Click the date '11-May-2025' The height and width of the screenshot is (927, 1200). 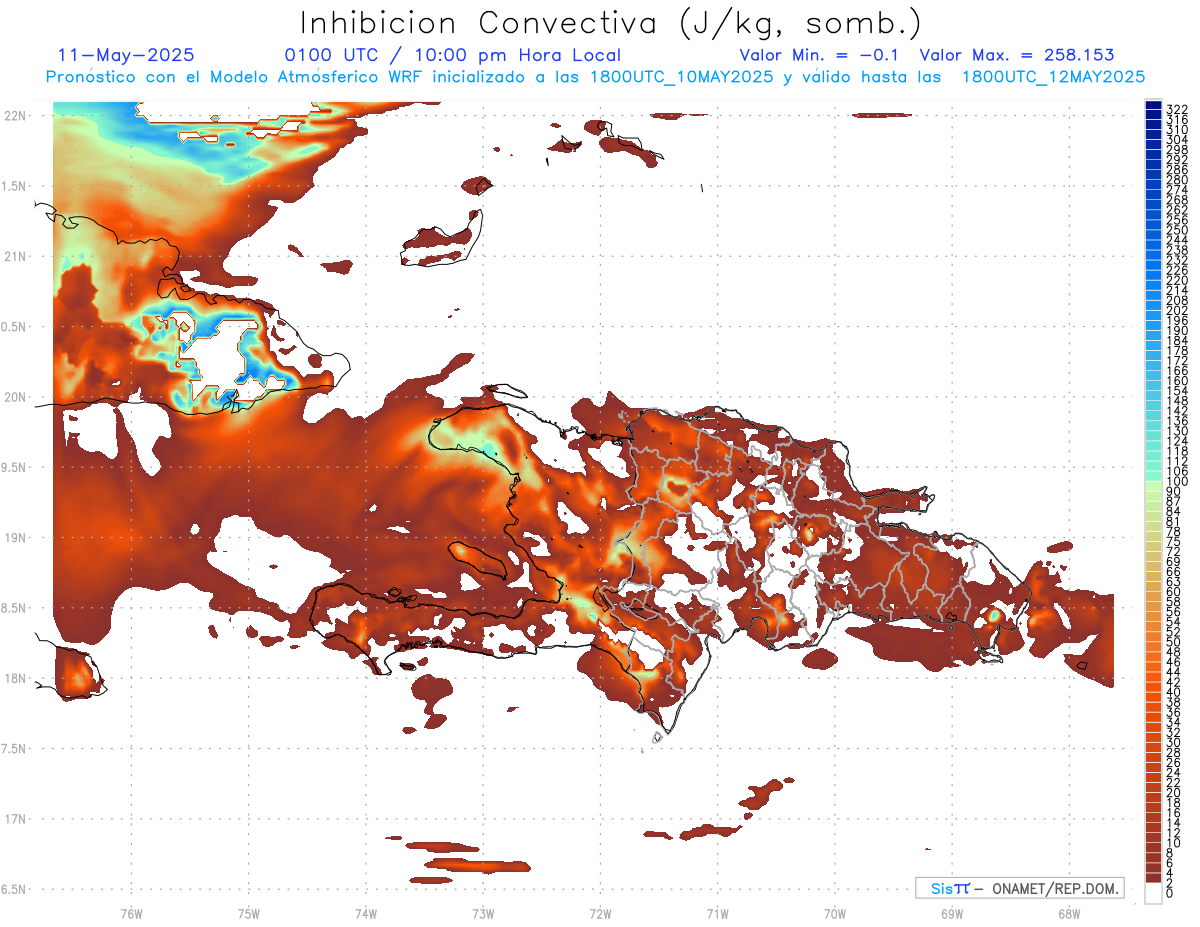(126, 55)
